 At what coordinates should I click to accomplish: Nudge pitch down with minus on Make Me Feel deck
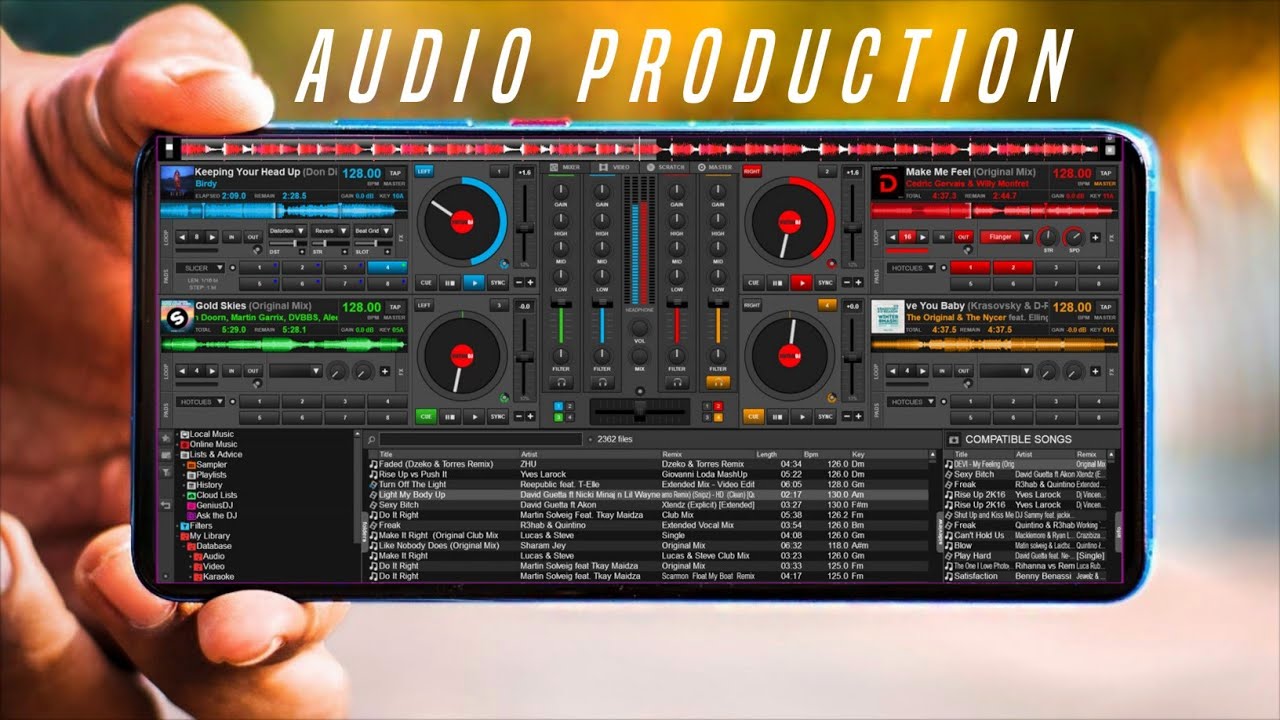(x=845, y=283)
